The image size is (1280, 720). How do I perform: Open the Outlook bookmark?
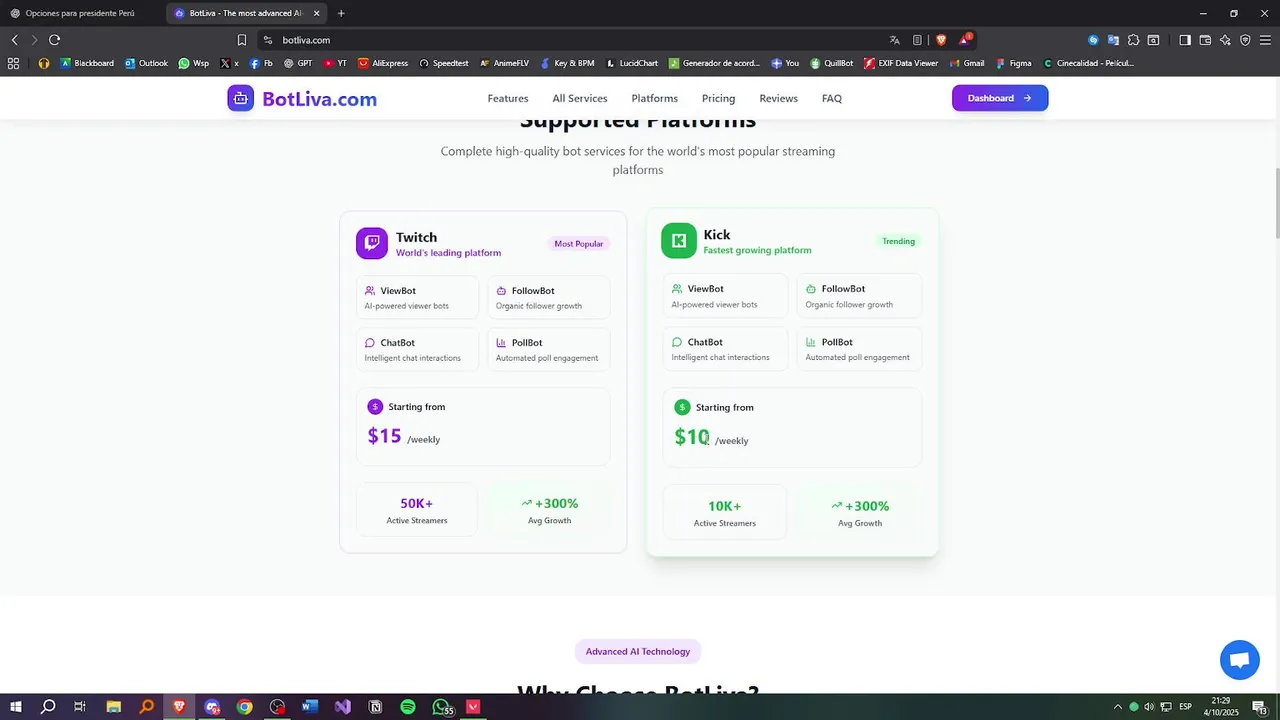[146, 63]
